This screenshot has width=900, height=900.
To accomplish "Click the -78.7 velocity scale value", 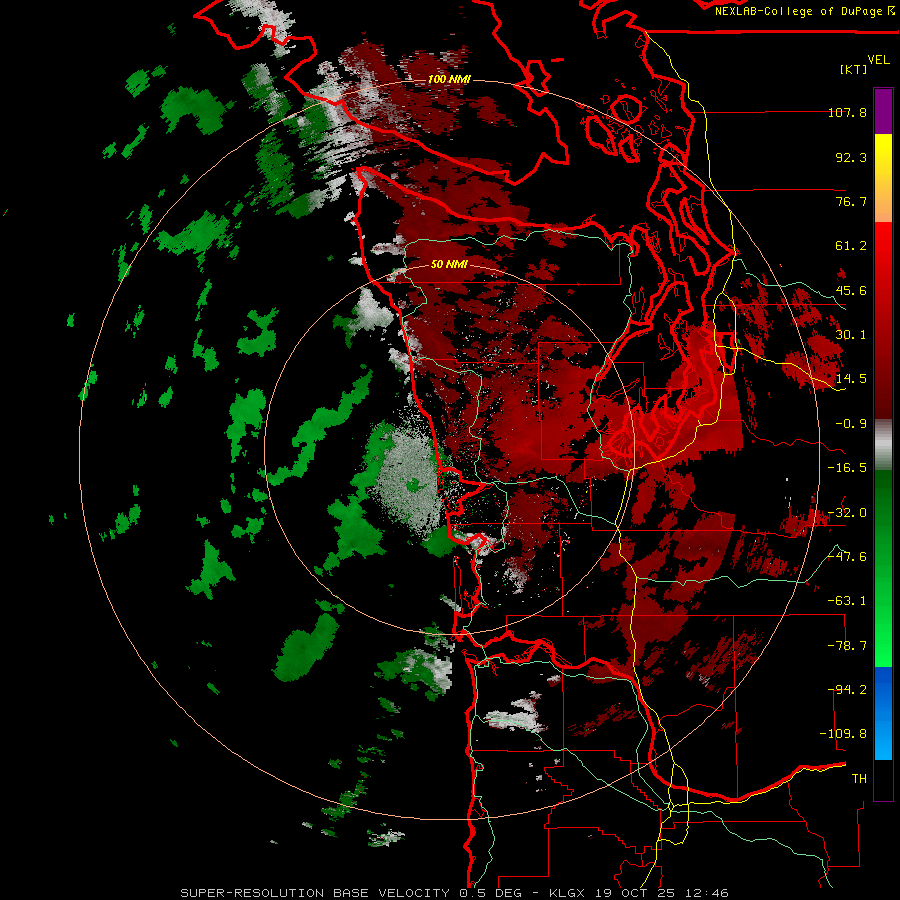I will coord(847,646).
